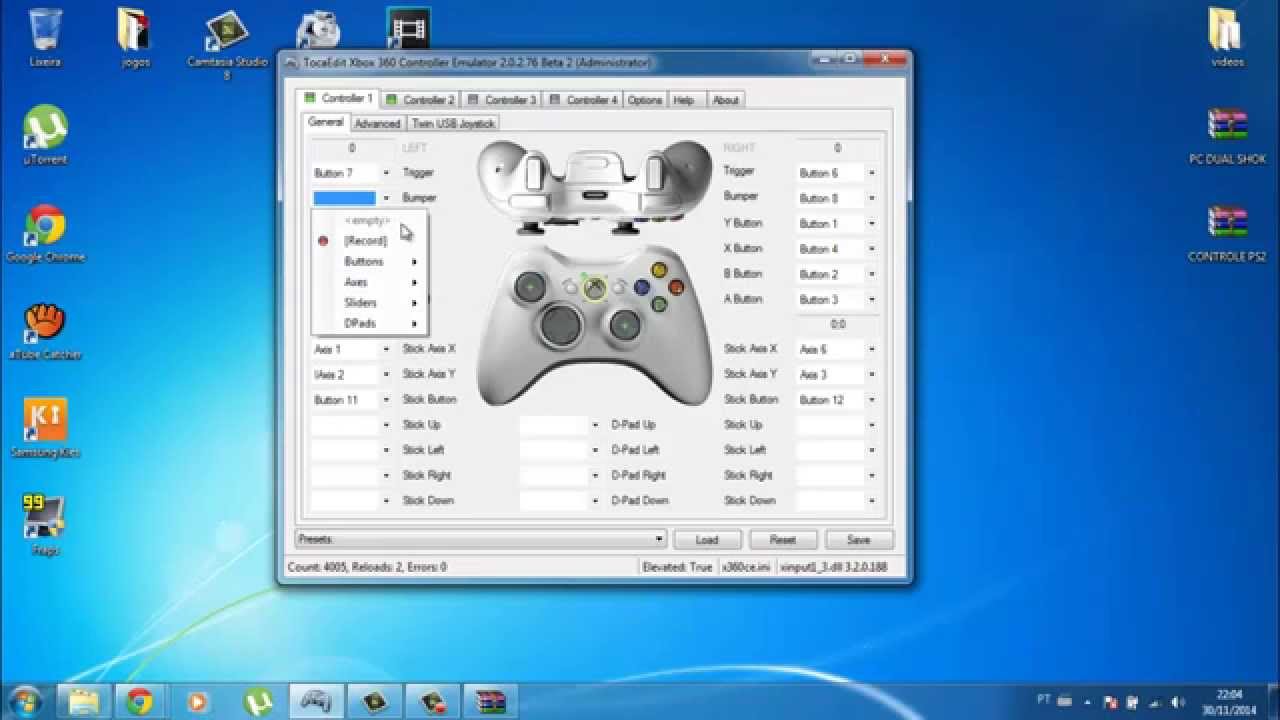Expand the left Stick Axis X dropdown

(386, 349)
